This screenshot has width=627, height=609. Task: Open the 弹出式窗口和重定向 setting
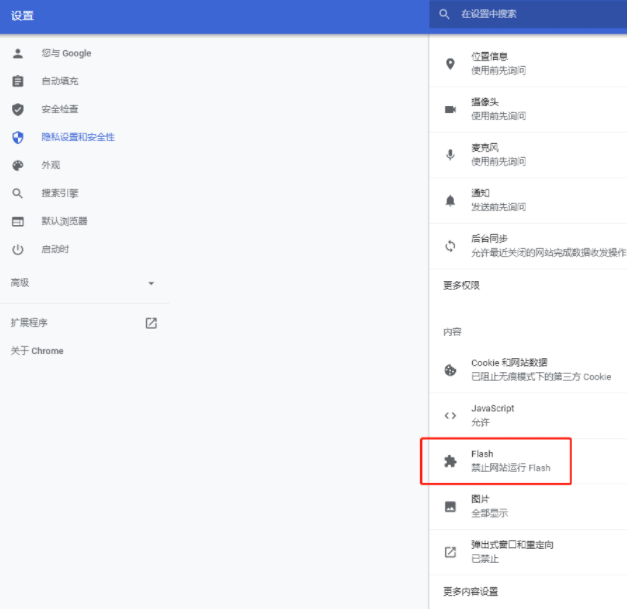[528, 552]
